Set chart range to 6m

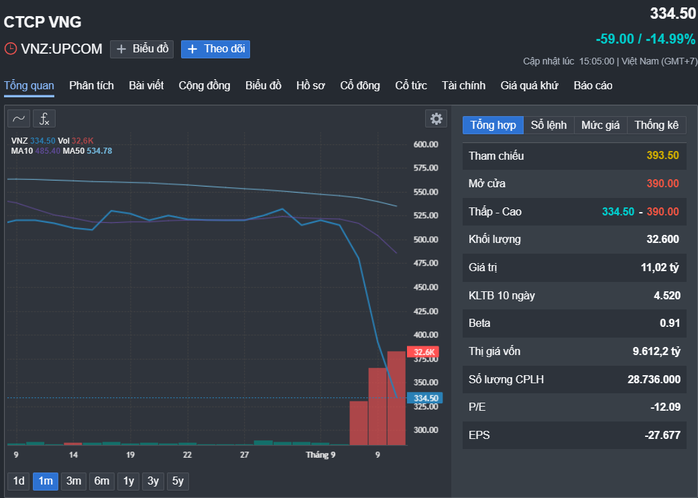[x=101, y=481]
